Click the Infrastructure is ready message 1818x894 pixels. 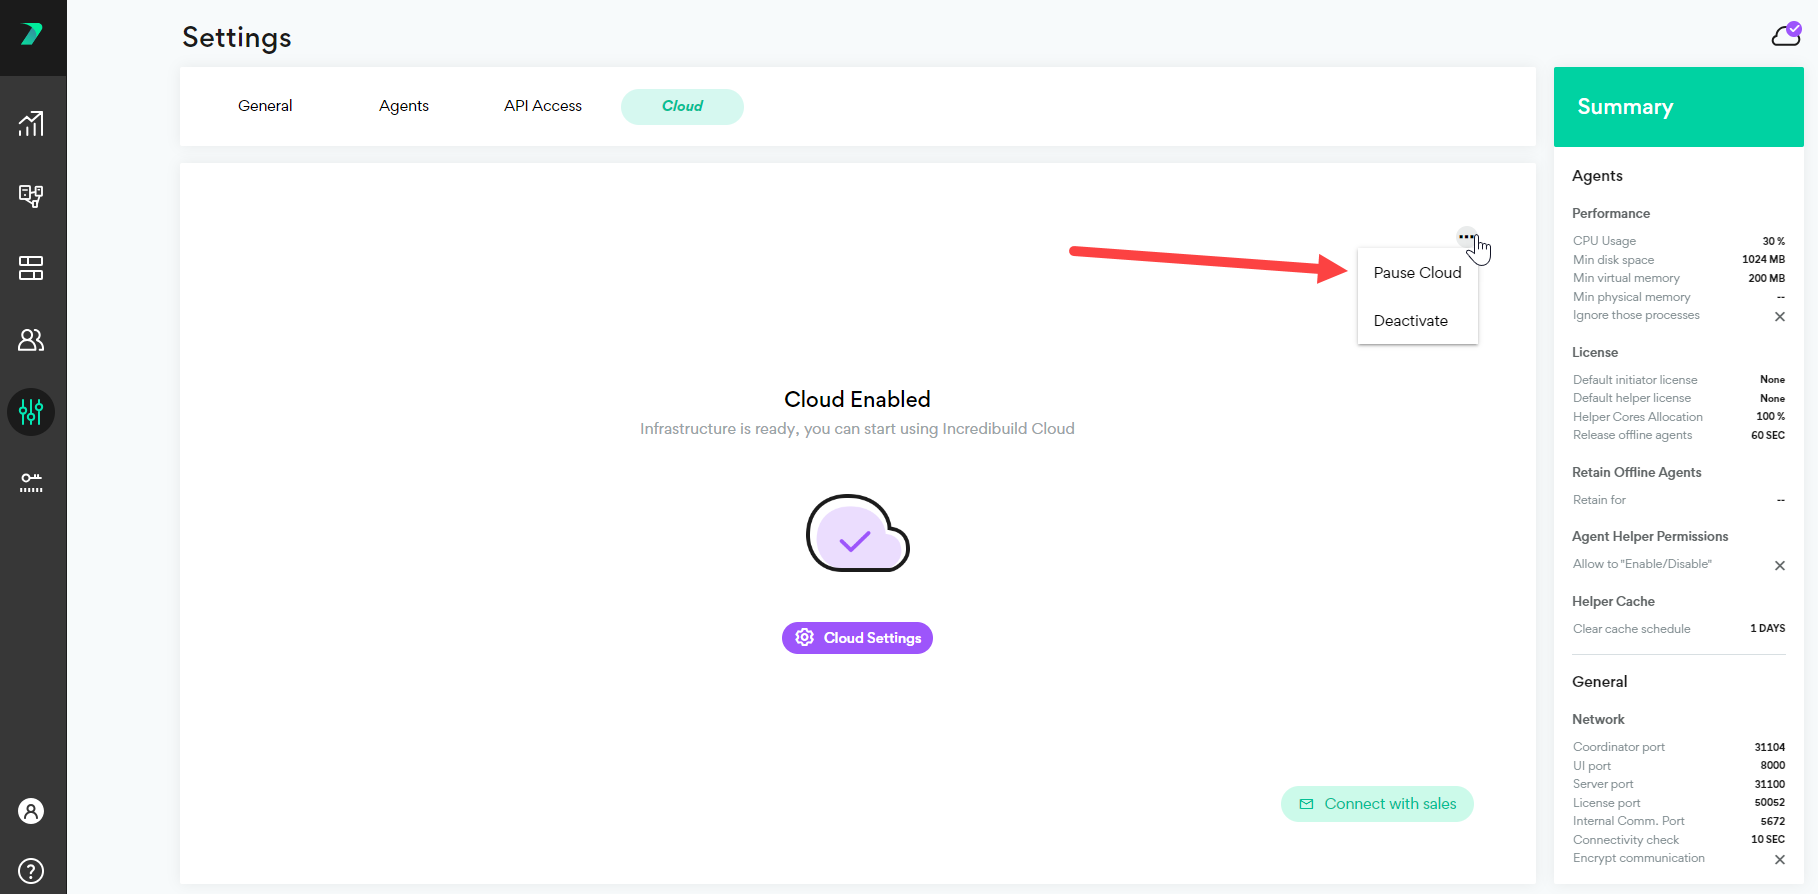coord(857,429)
